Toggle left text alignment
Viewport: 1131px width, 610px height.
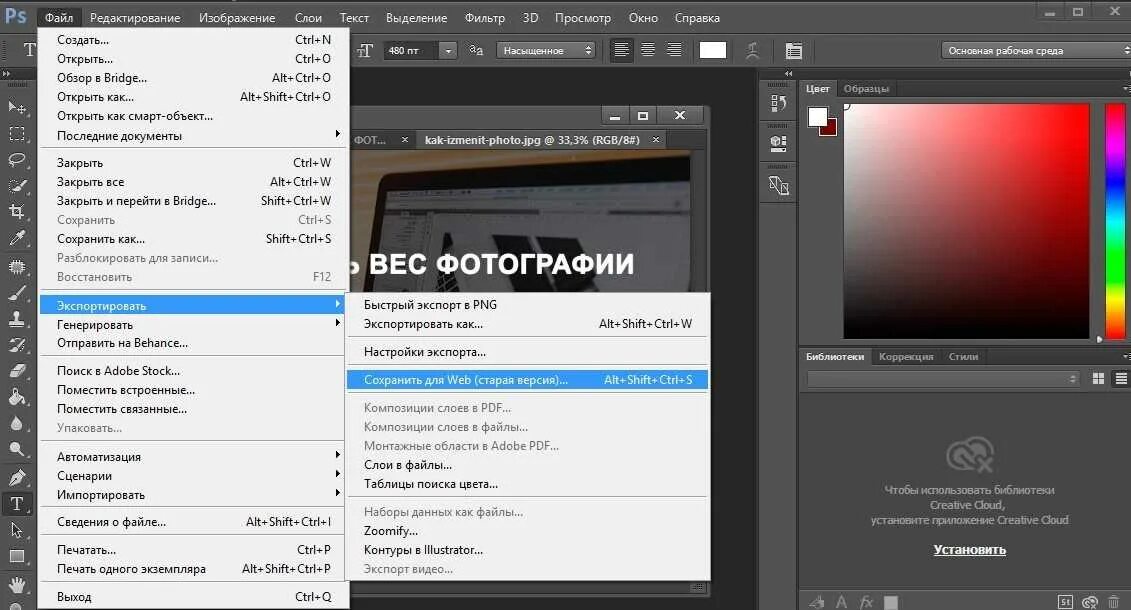[621, 50]
